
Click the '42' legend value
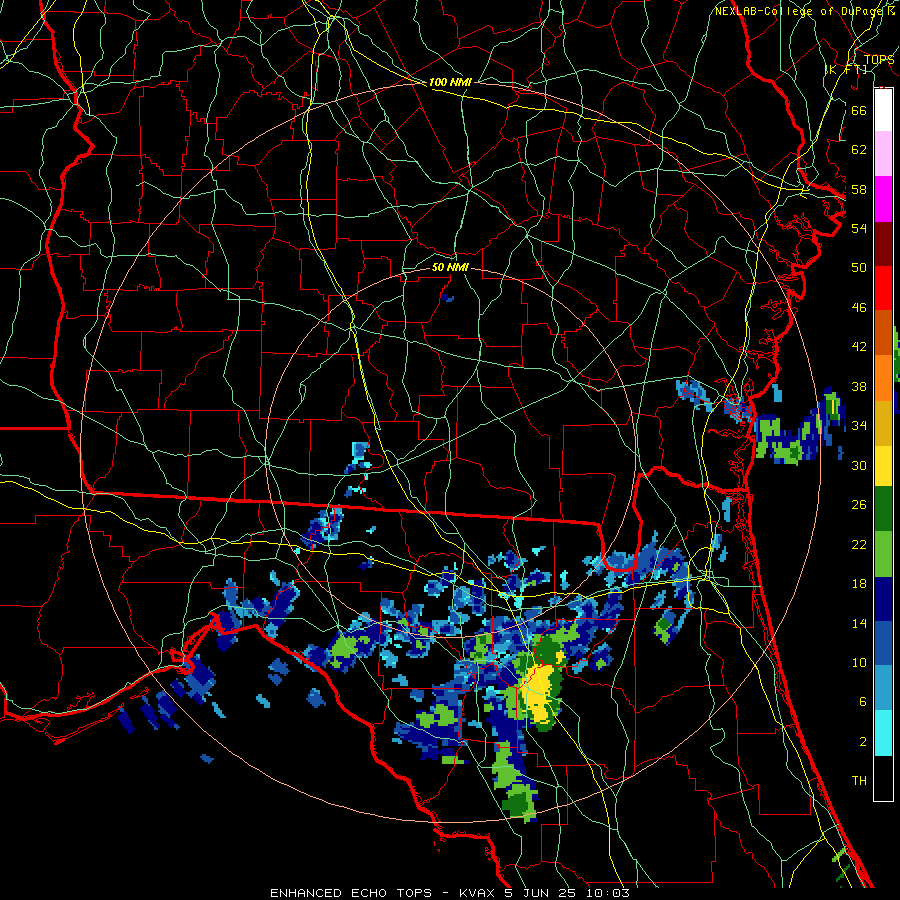pos(859,347)
